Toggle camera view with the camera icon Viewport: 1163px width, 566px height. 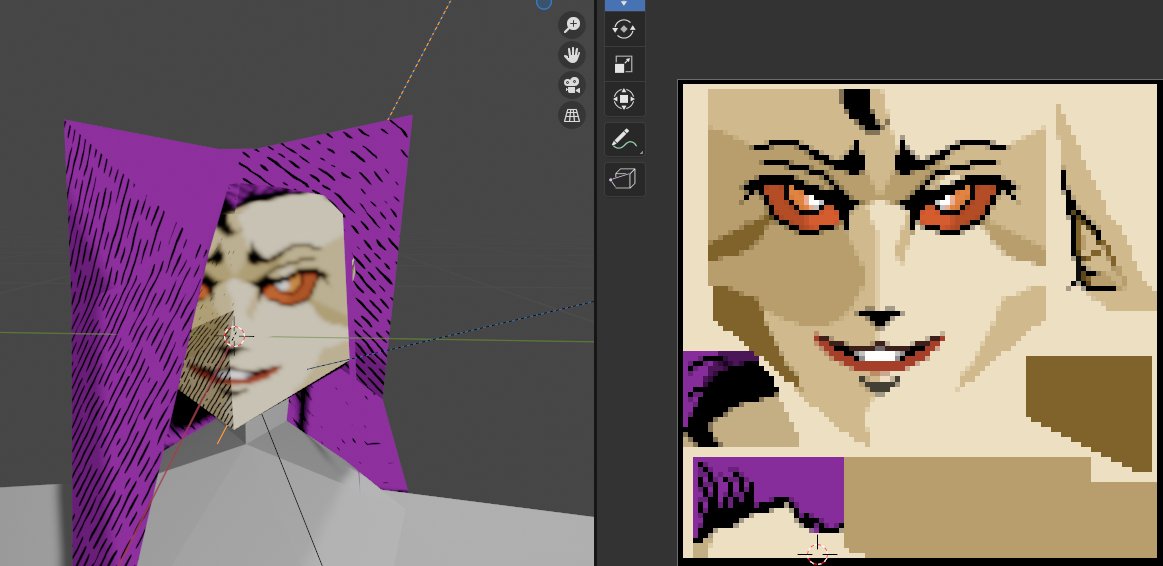(571, 85)
